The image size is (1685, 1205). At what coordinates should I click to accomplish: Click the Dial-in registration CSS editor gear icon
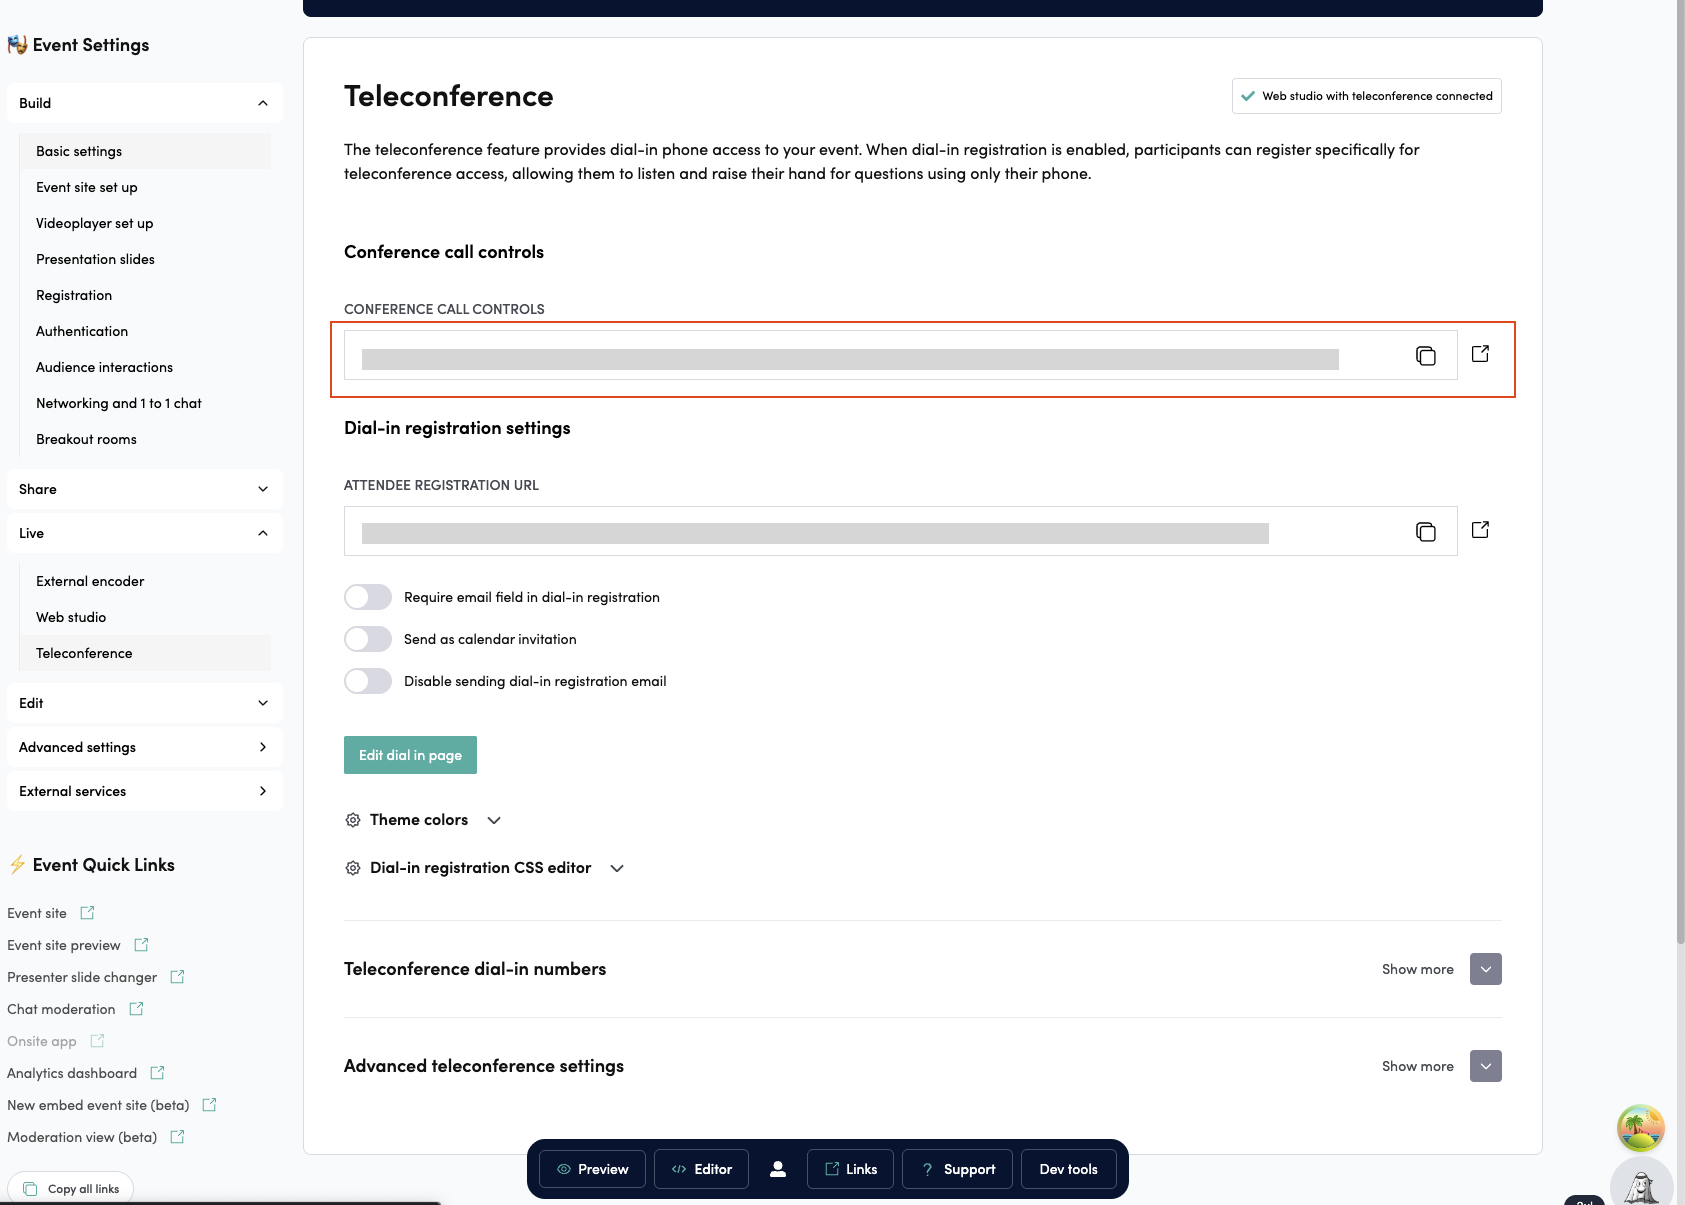coord(353,868)
